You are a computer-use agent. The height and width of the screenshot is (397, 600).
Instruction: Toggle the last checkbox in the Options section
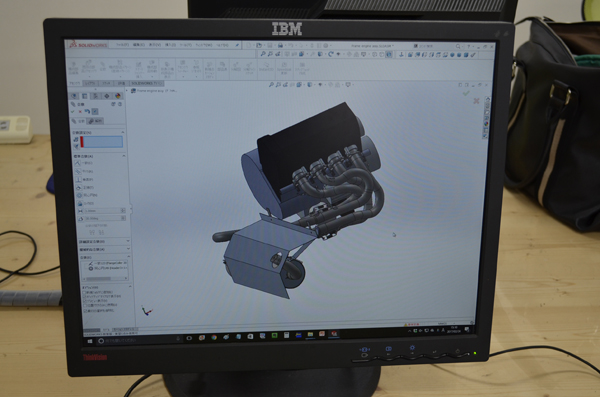click(x=85, y=310)
